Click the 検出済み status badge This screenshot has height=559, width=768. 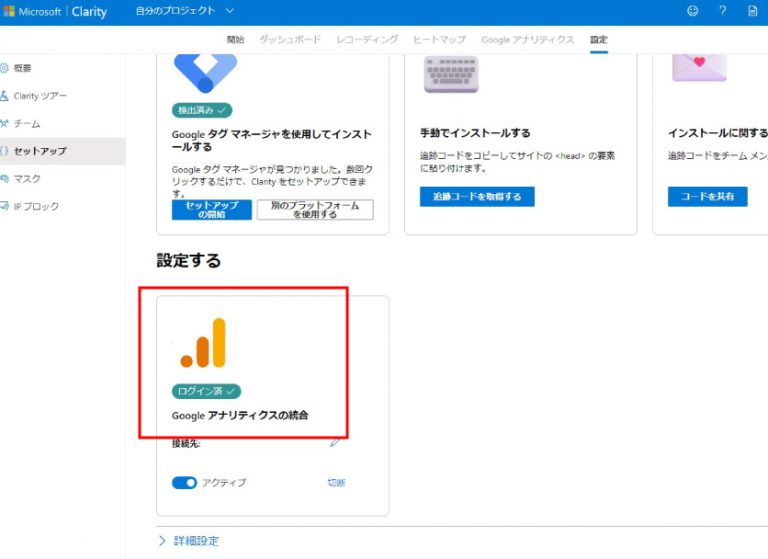202,110
